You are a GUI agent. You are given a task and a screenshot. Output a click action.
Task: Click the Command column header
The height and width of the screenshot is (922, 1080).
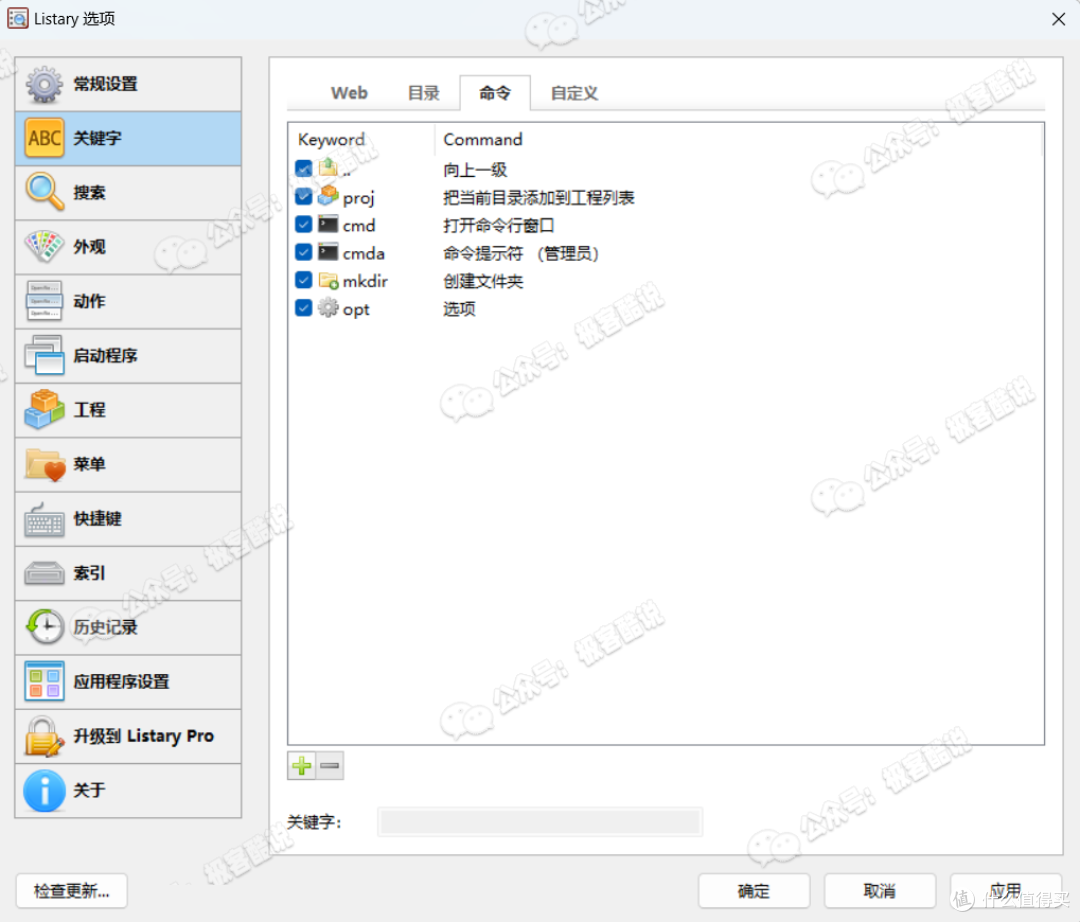tap(738, 140)
